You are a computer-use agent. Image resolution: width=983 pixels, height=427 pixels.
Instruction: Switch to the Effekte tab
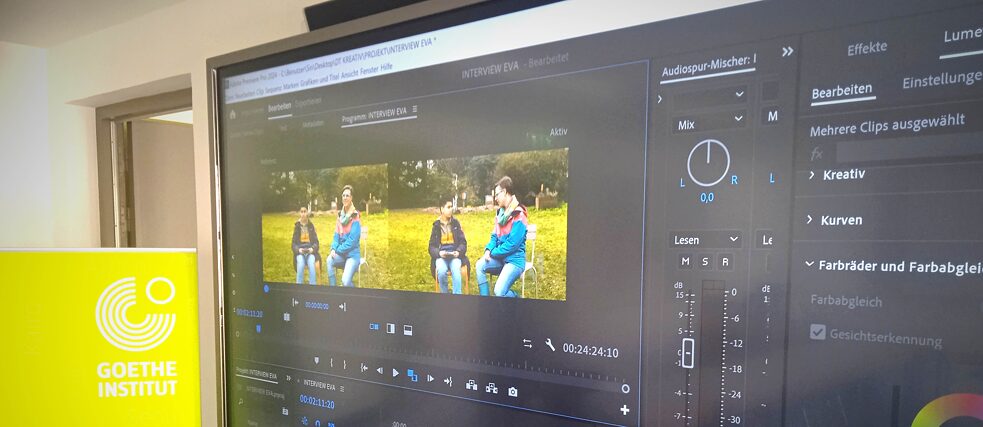point(867,49)
